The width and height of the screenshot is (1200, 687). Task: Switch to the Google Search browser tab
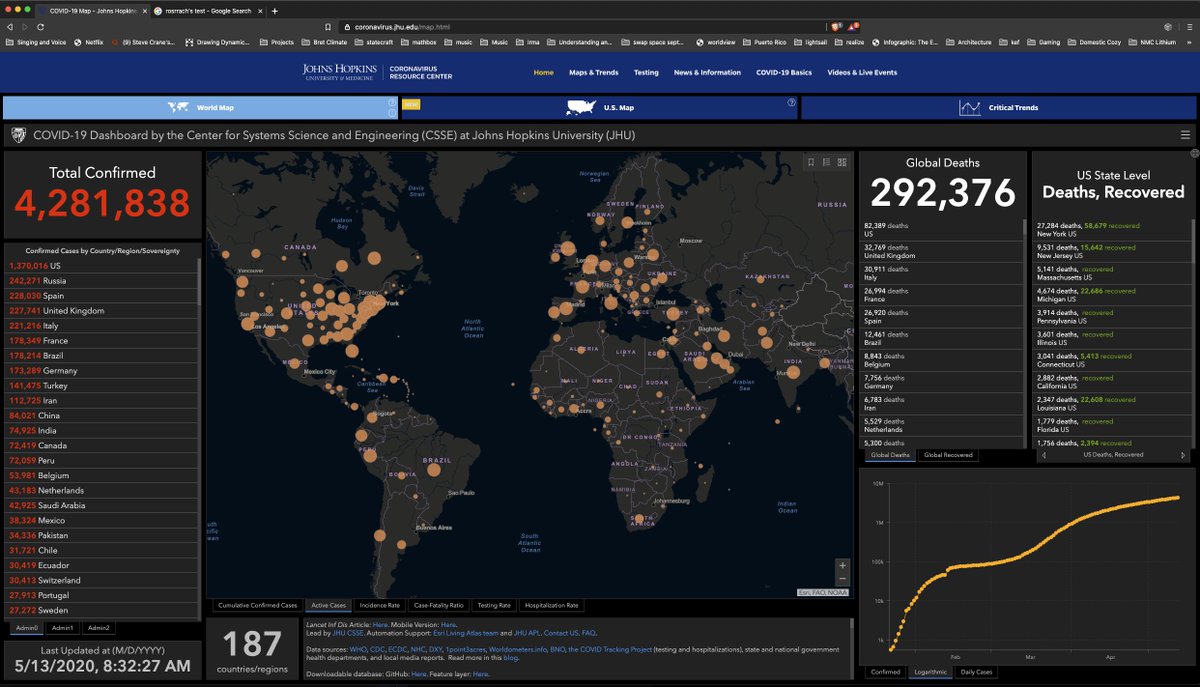[207, 10]
